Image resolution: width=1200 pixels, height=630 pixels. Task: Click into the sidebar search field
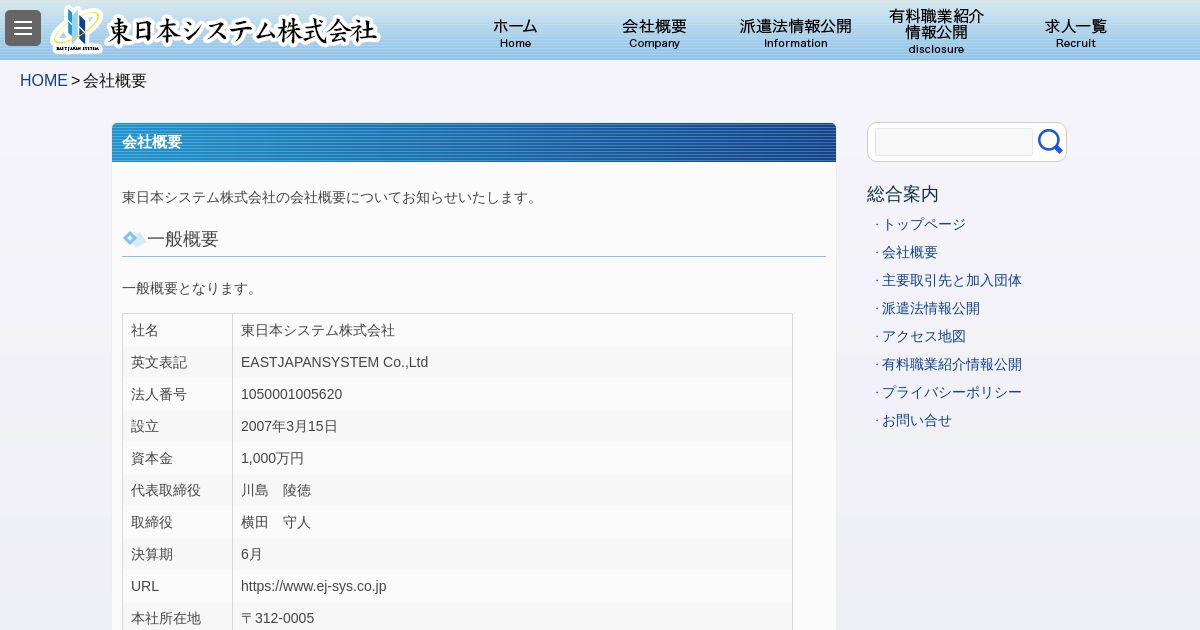(954, 142)
